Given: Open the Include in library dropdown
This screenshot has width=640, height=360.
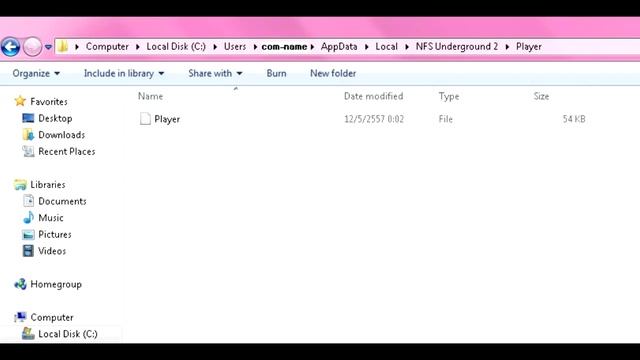Looking at the screenshot, I should pos(124,73).
